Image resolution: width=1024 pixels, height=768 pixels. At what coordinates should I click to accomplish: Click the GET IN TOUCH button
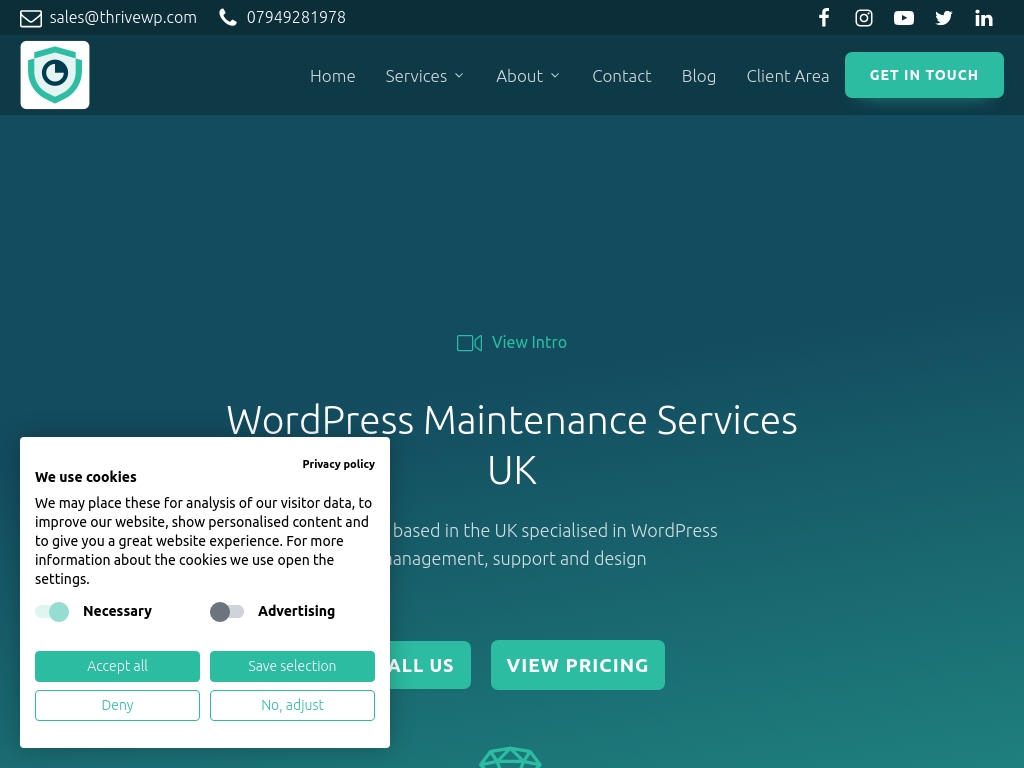click(x=924, y=75)
